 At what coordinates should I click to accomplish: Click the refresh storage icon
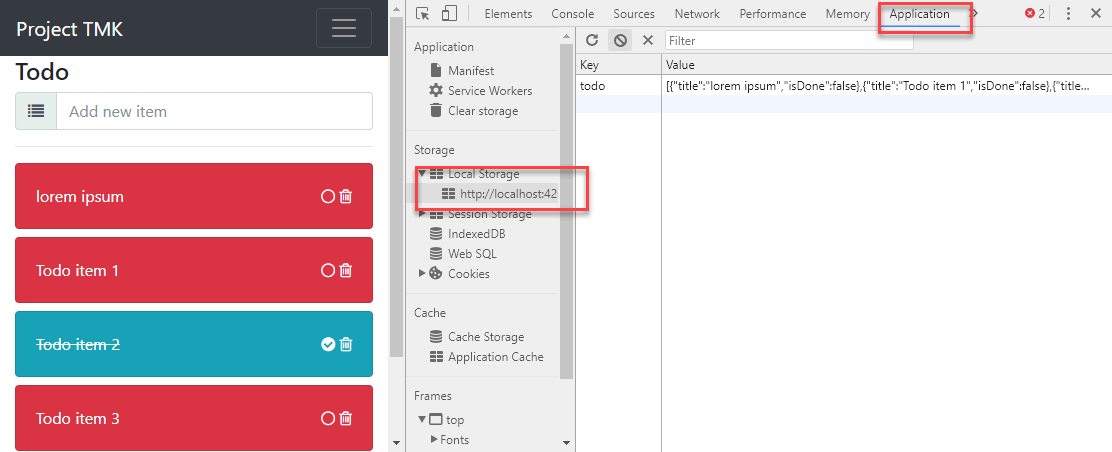(x=592, y=40)
